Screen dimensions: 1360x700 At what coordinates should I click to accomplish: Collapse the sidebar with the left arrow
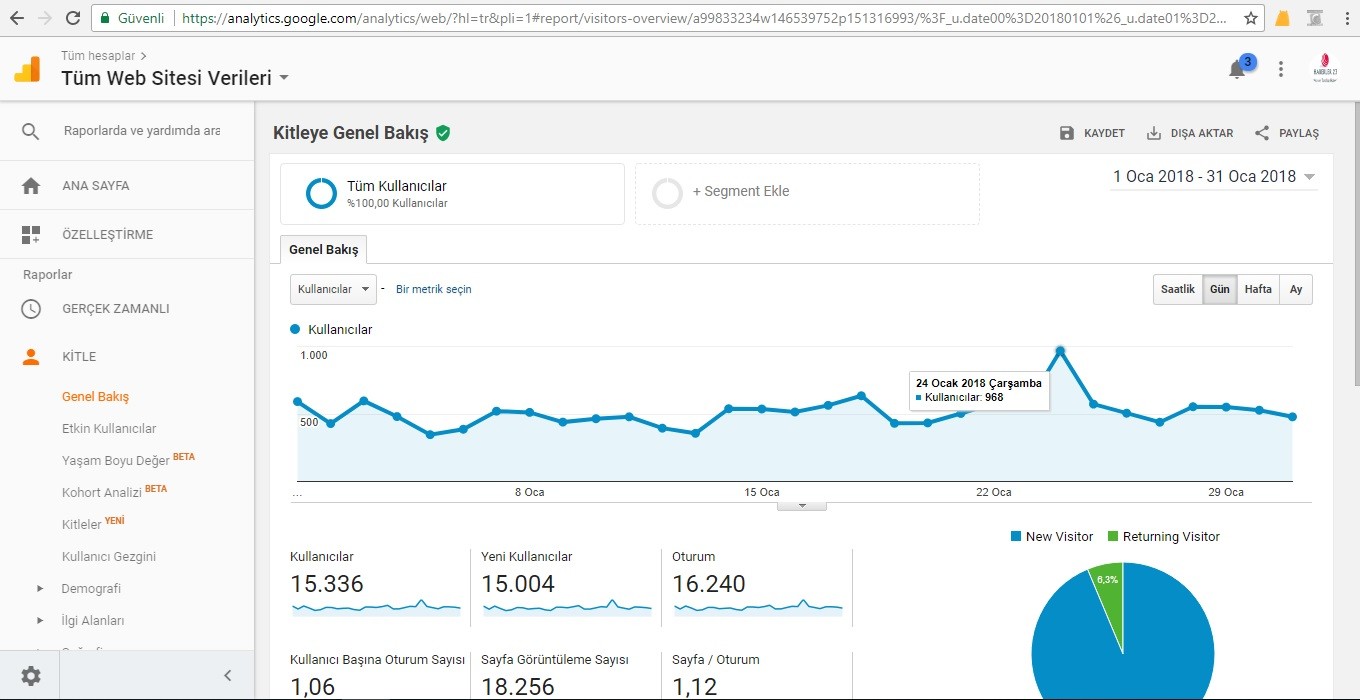(x=227, y=676)
